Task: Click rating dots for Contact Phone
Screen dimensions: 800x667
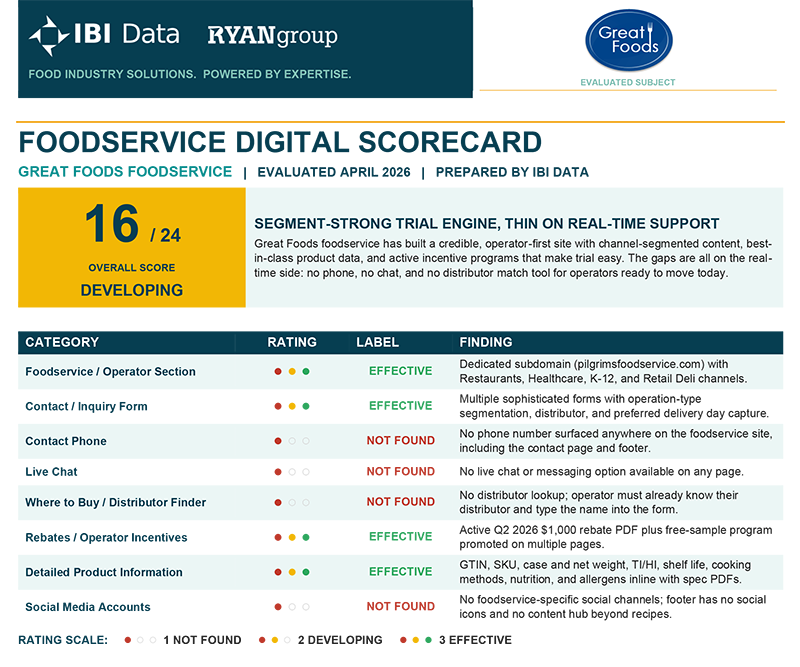Action: pos(292,441)
